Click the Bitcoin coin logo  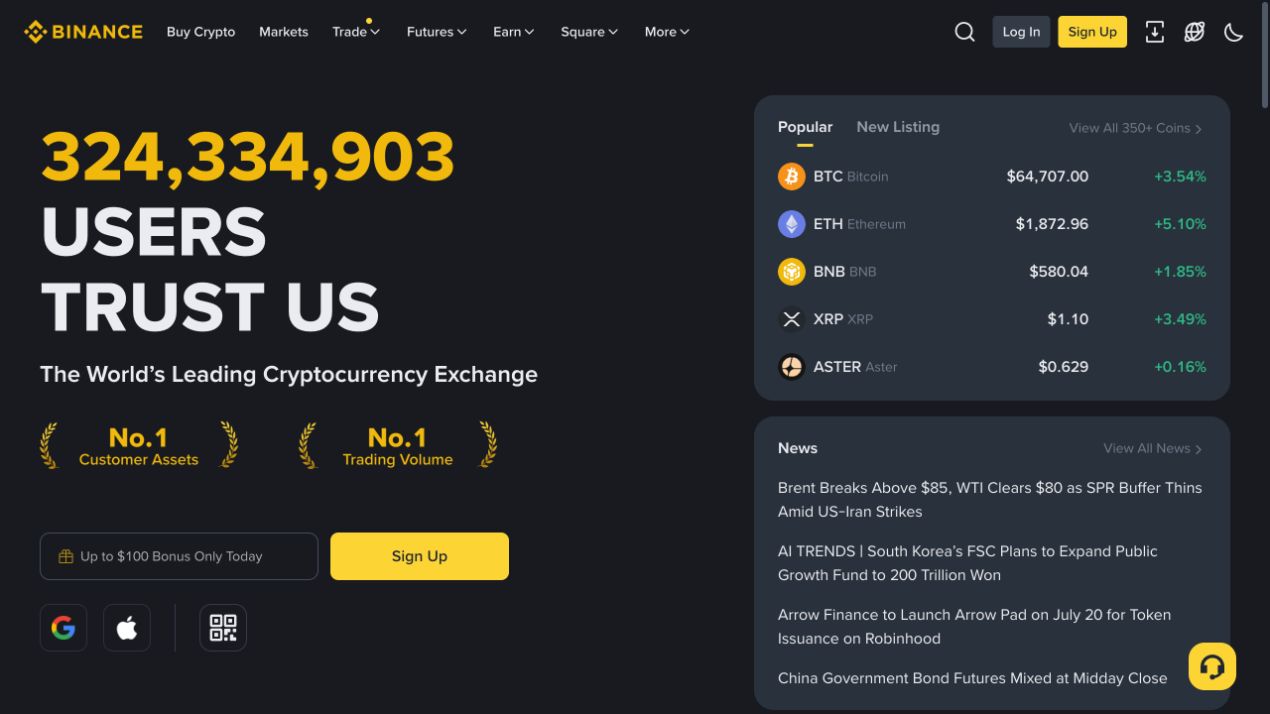[791, 176]
